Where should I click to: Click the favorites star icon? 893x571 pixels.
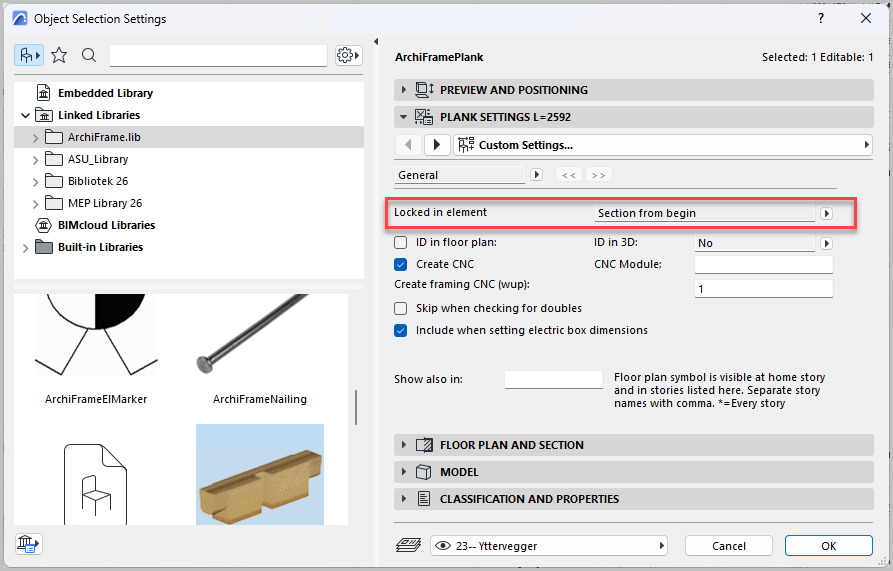point(59,56)
